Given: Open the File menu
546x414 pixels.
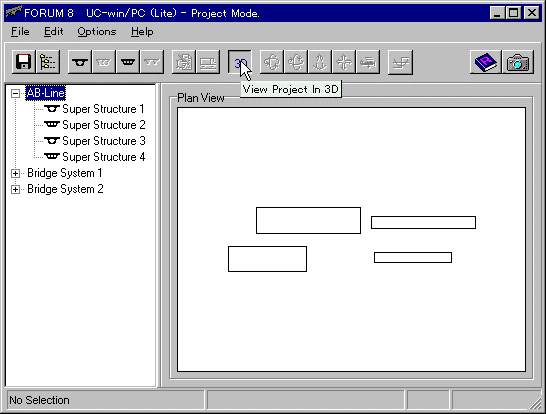Looking at the screenshot, I should pyautogui.click(x=20, y=32).
